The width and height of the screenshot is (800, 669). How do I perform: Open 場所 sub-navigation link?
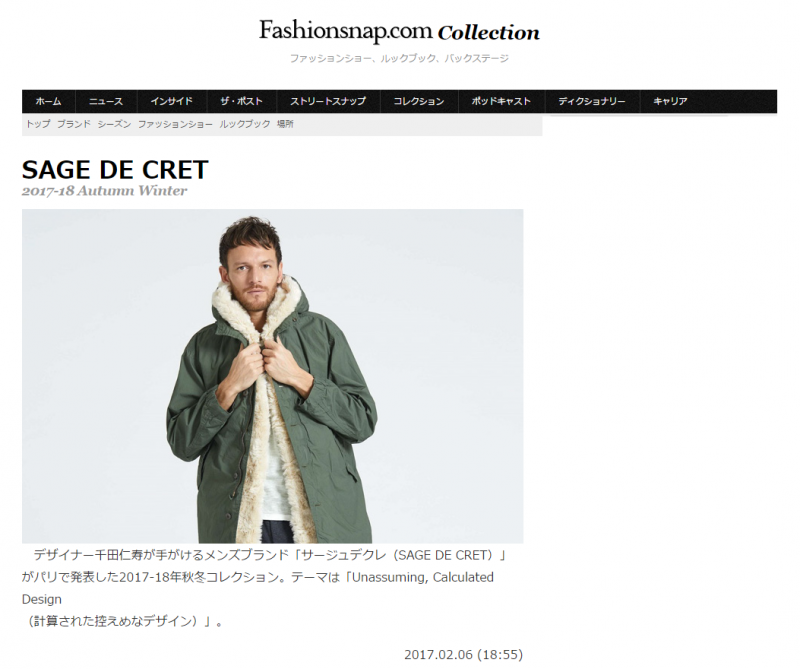coord(285,124)
